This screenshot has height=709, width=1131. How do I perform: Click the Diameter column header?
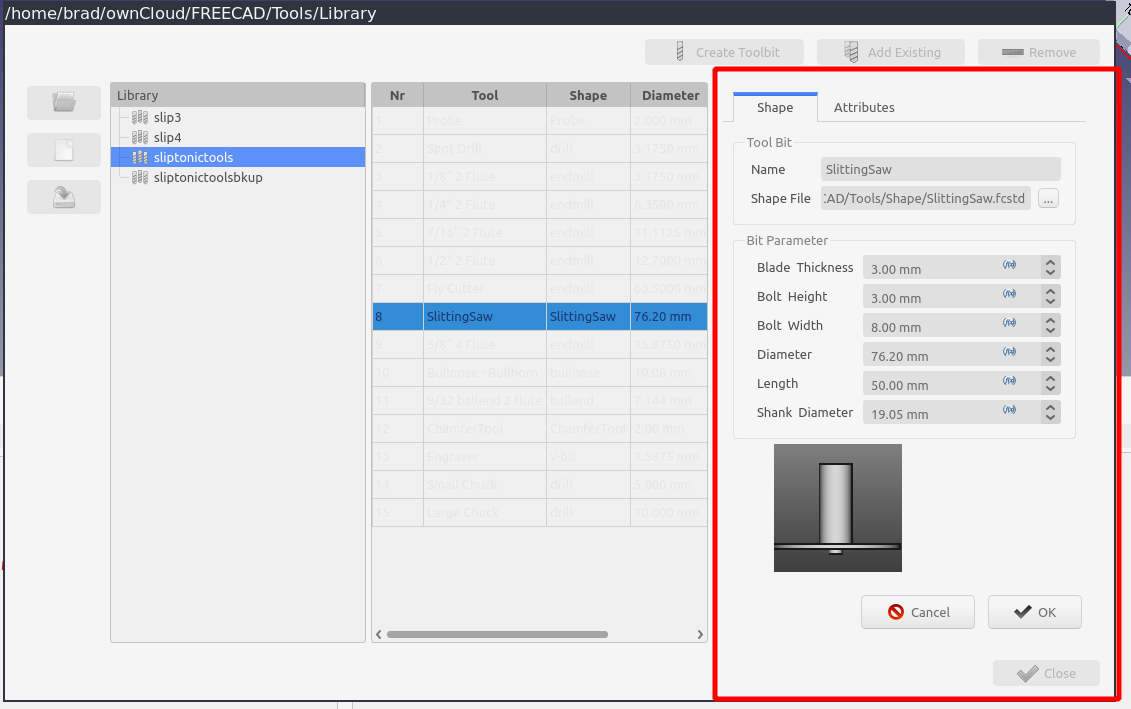pos(669,95)
